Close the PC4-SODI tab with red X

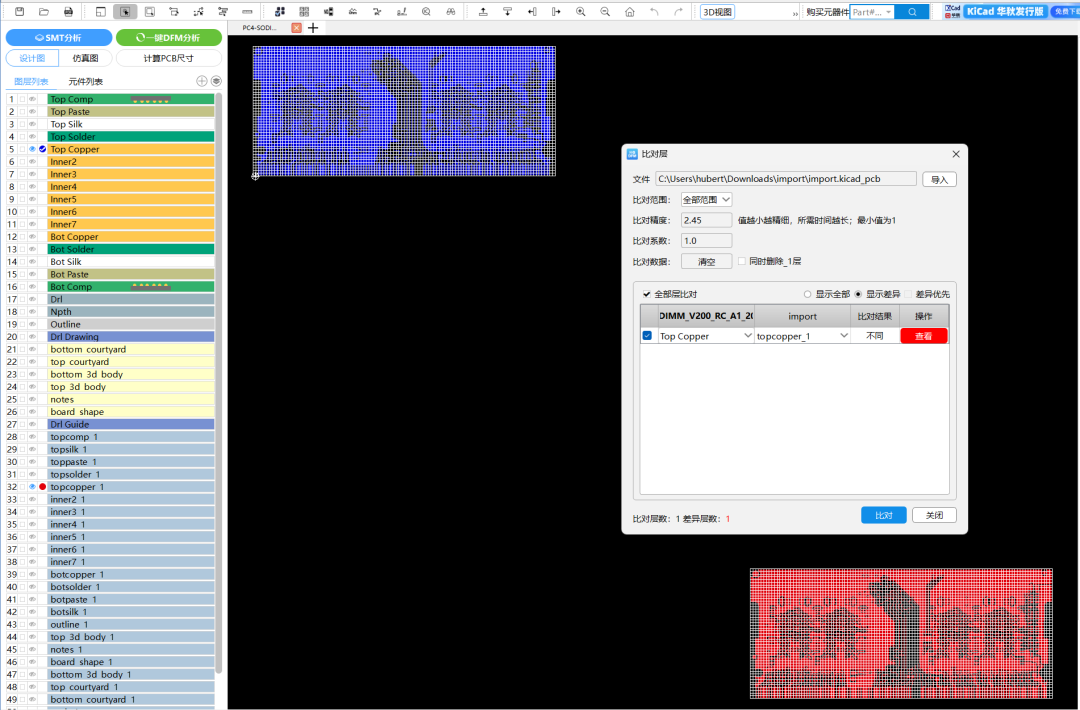click(x=296, y=28)
